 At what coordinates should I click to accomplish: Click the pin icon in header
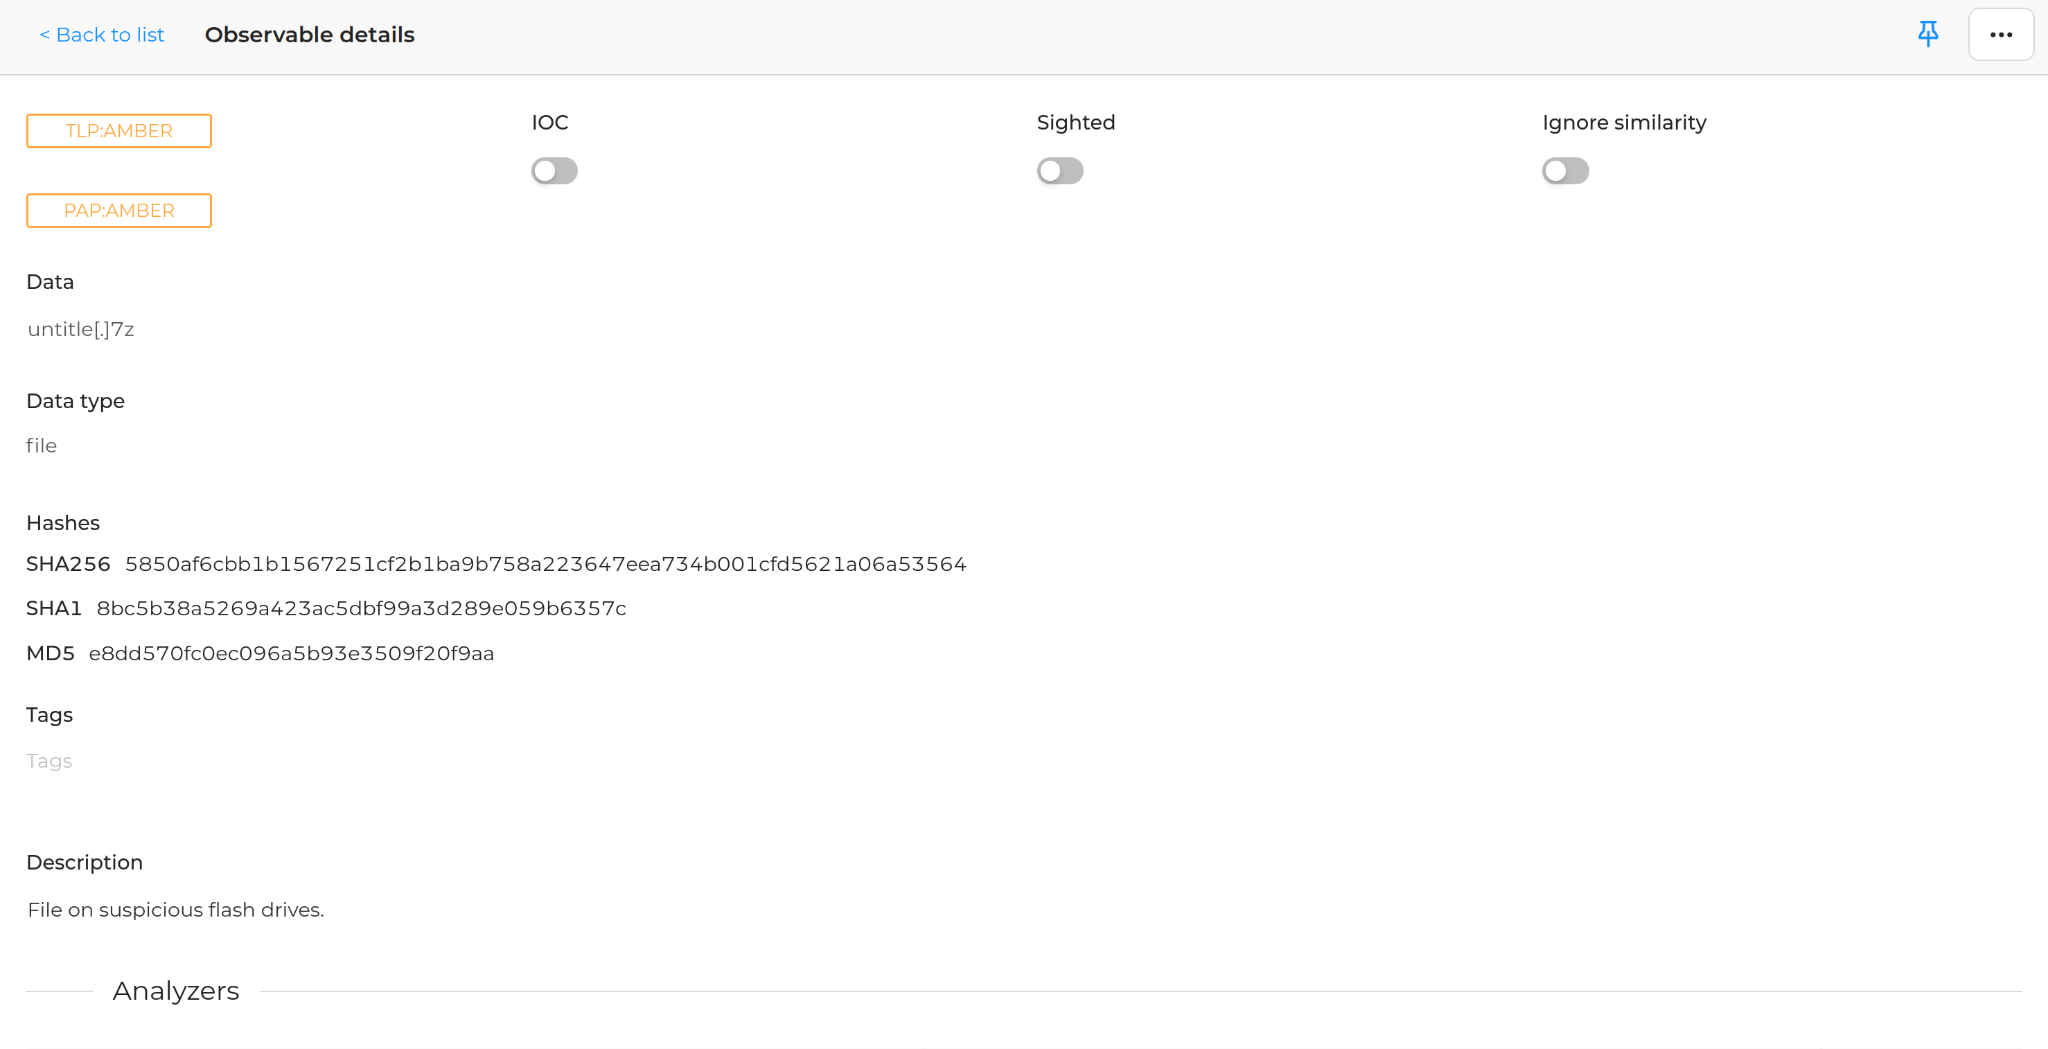(1928, 34)
